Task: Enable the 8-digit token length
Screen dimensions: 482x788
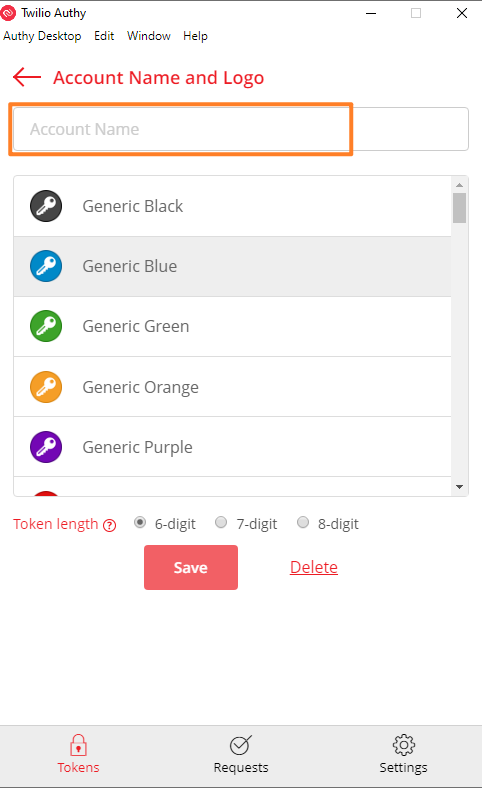Action: tap(303, 523)
